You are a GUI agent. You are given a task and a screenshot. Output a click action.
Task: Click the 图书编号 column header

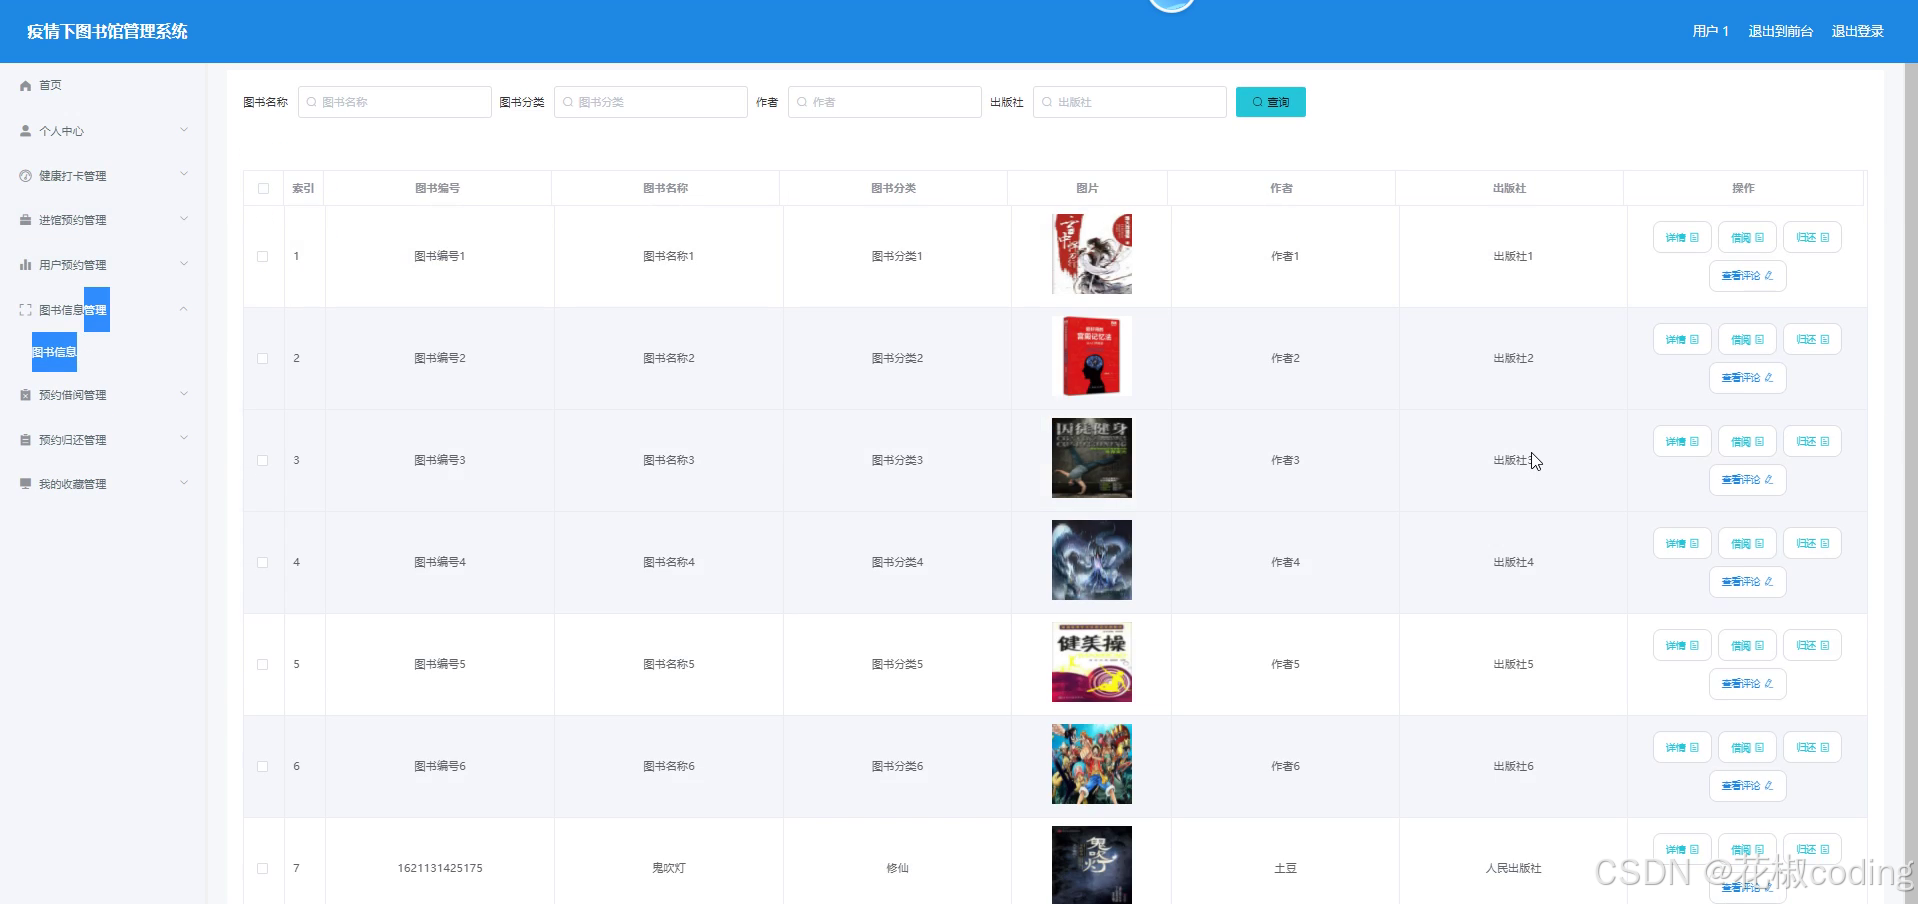437,188
